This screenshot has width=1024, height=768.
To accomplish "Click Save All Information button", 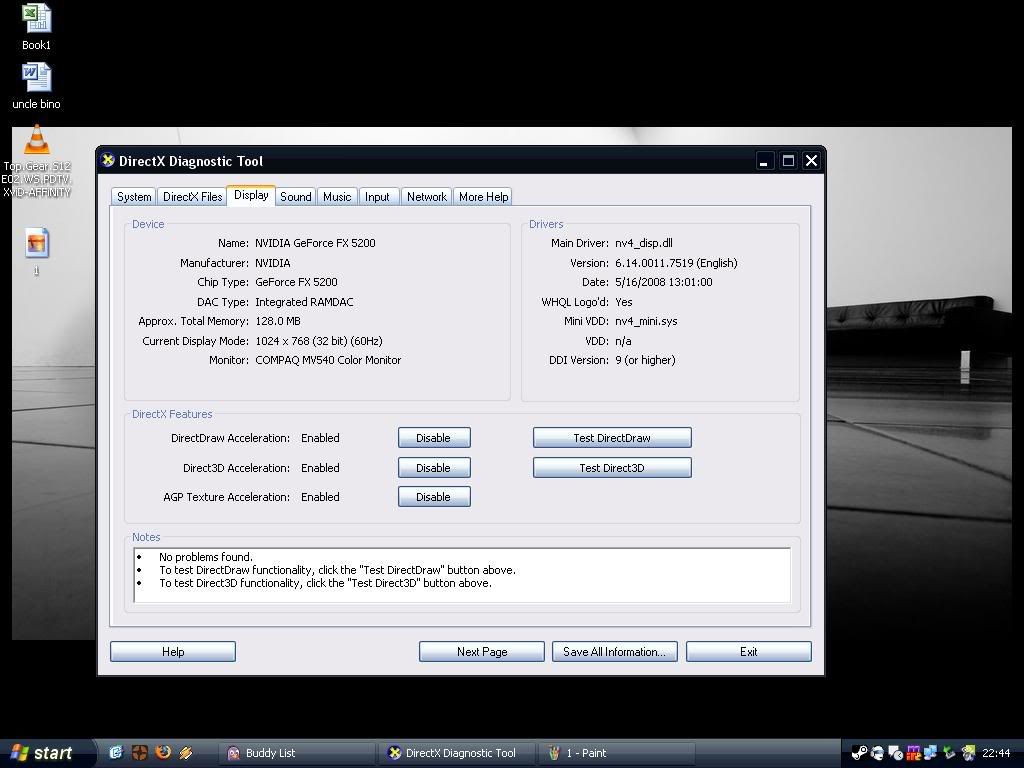I will pos(614,652).
